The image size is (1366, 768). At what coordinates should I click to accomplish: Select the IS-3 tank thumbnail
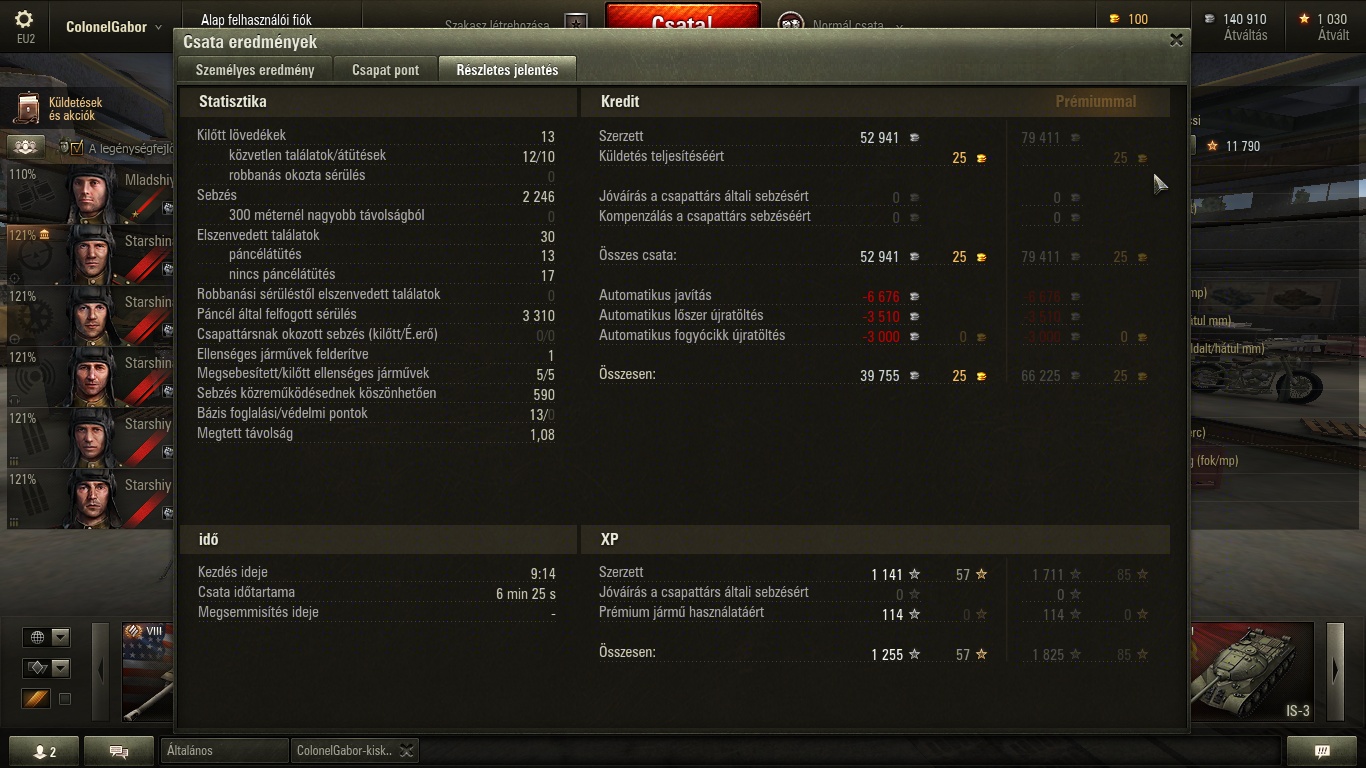(x=1253, y=671)
